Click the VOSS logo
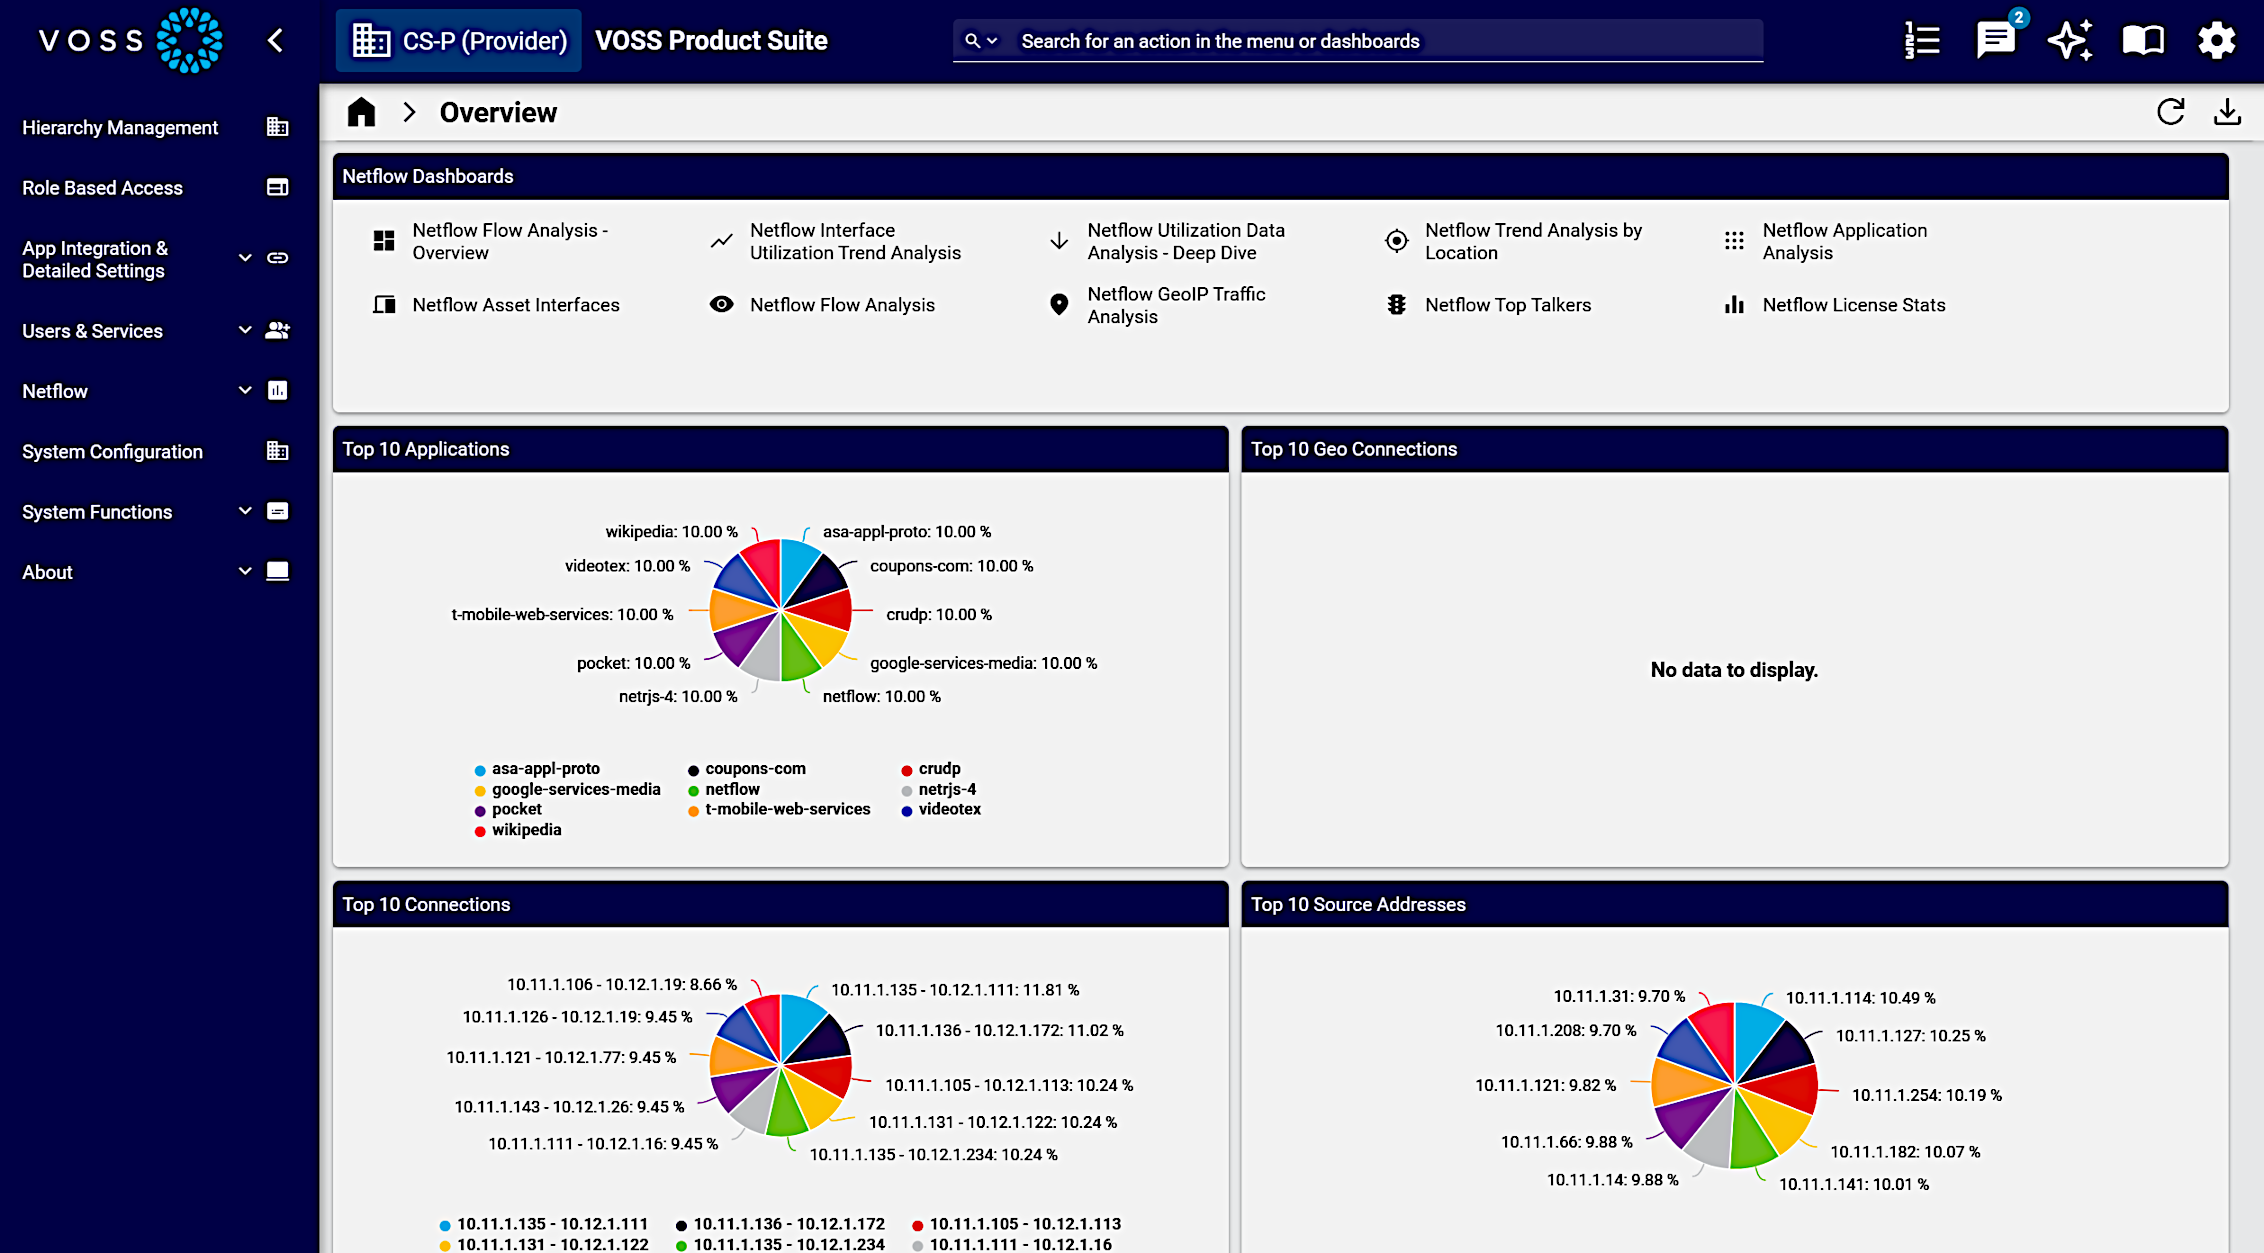Viewport: 2264px width, 1253px height. (130, 41)
